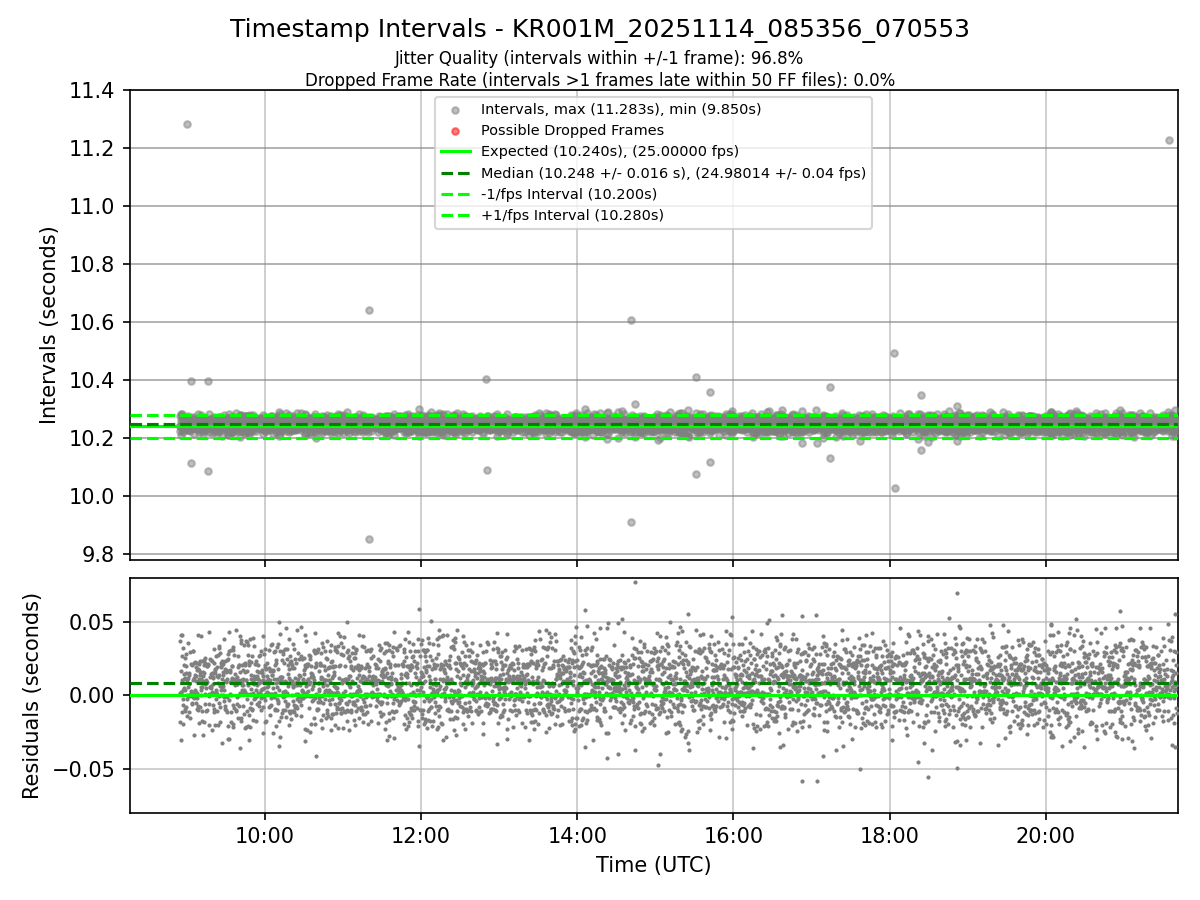This screenshot has width=1200, height=900.
Task: Select legend entry '-1/fps Interval (10.200s)'
Action: tap(569, 194)
